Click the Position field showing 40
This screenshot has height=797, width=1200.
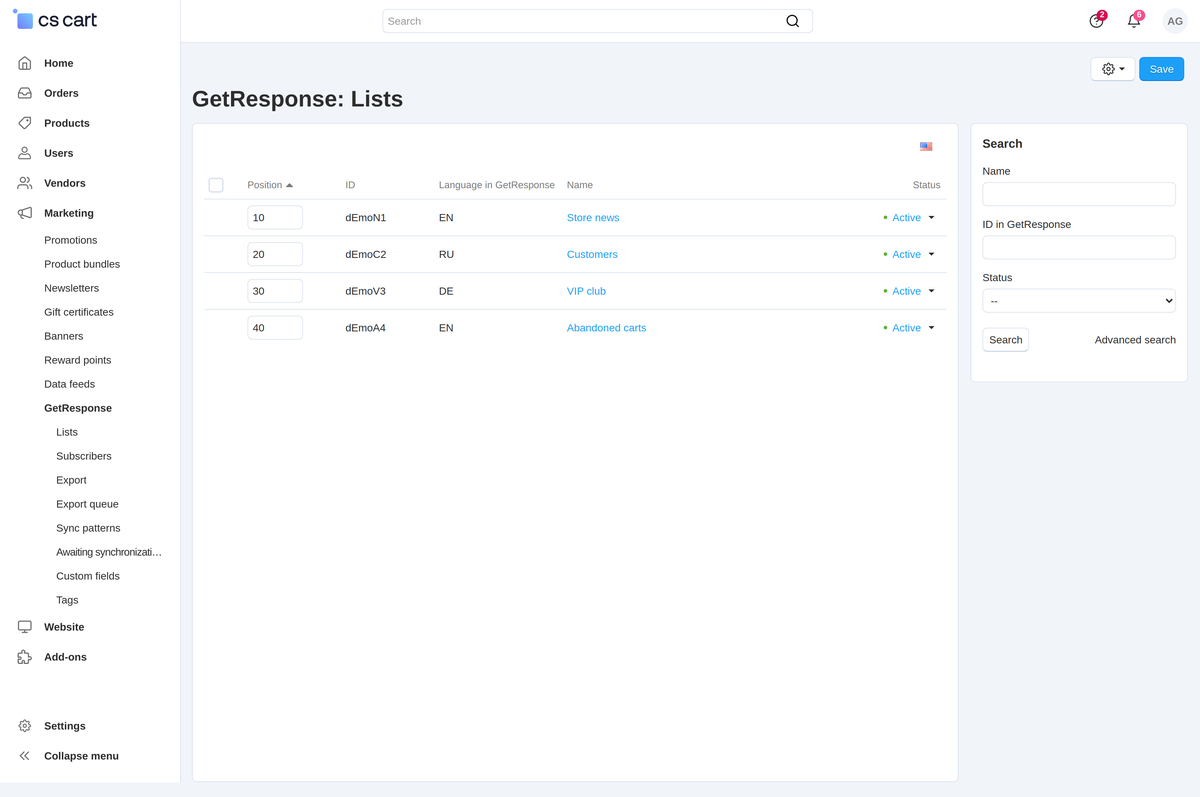click(275, 328)
